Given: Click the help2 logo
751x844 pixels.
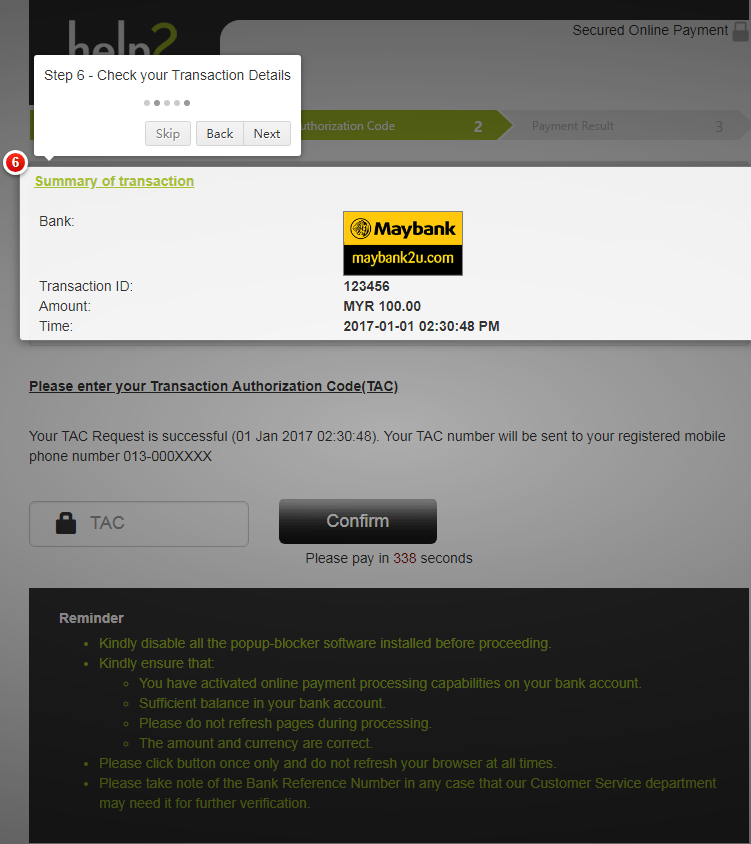Looking at the screenshot, I should click(x=123, y=39).
